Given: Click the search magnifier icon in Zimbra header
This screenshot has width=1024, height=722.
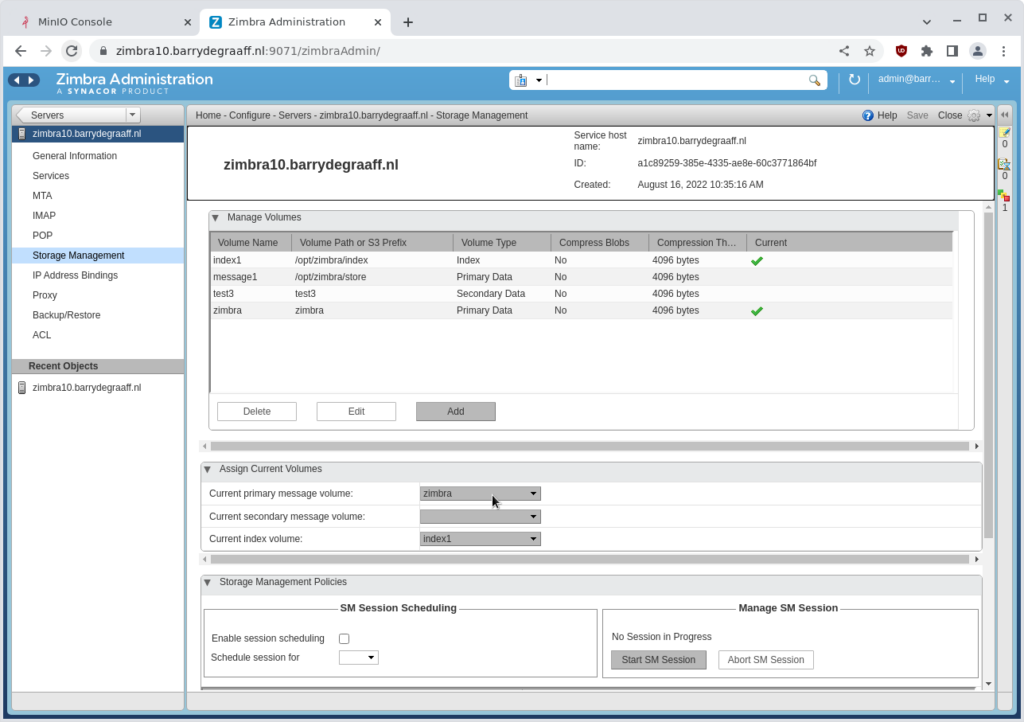Looking at the screenshot, I should tap(814, 80).
